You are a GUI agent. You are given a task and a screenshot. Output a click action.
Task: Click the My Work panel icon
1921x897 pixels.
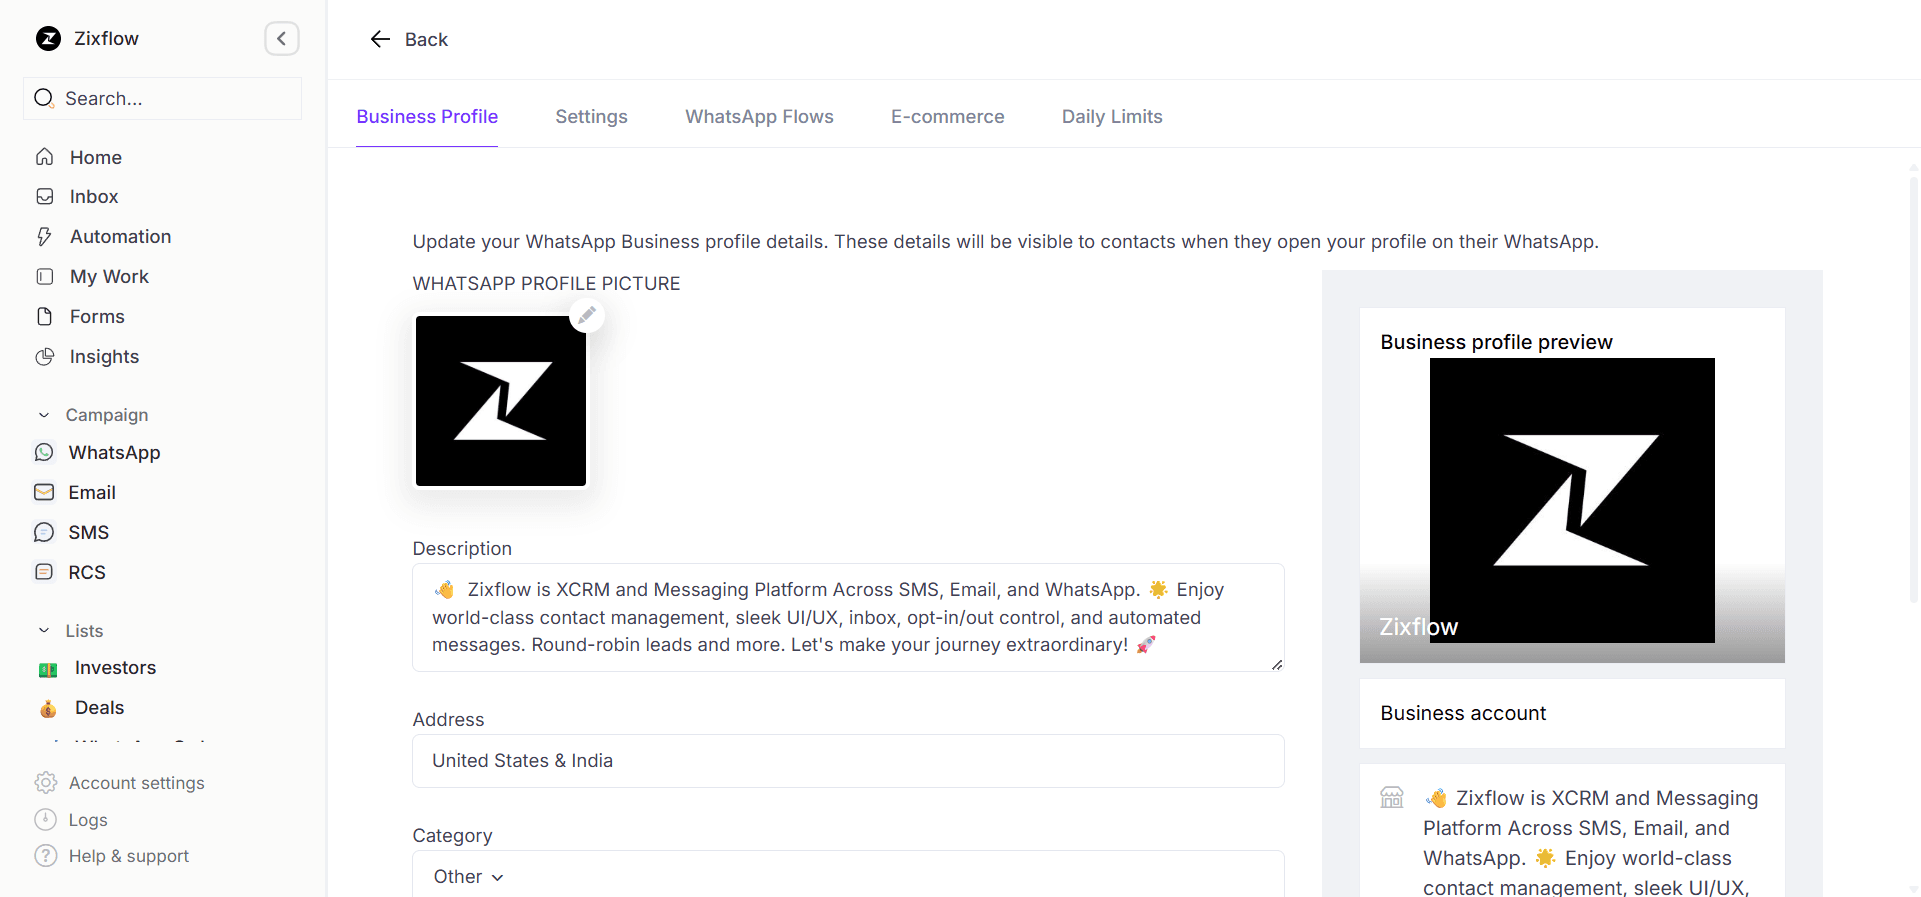44,277
